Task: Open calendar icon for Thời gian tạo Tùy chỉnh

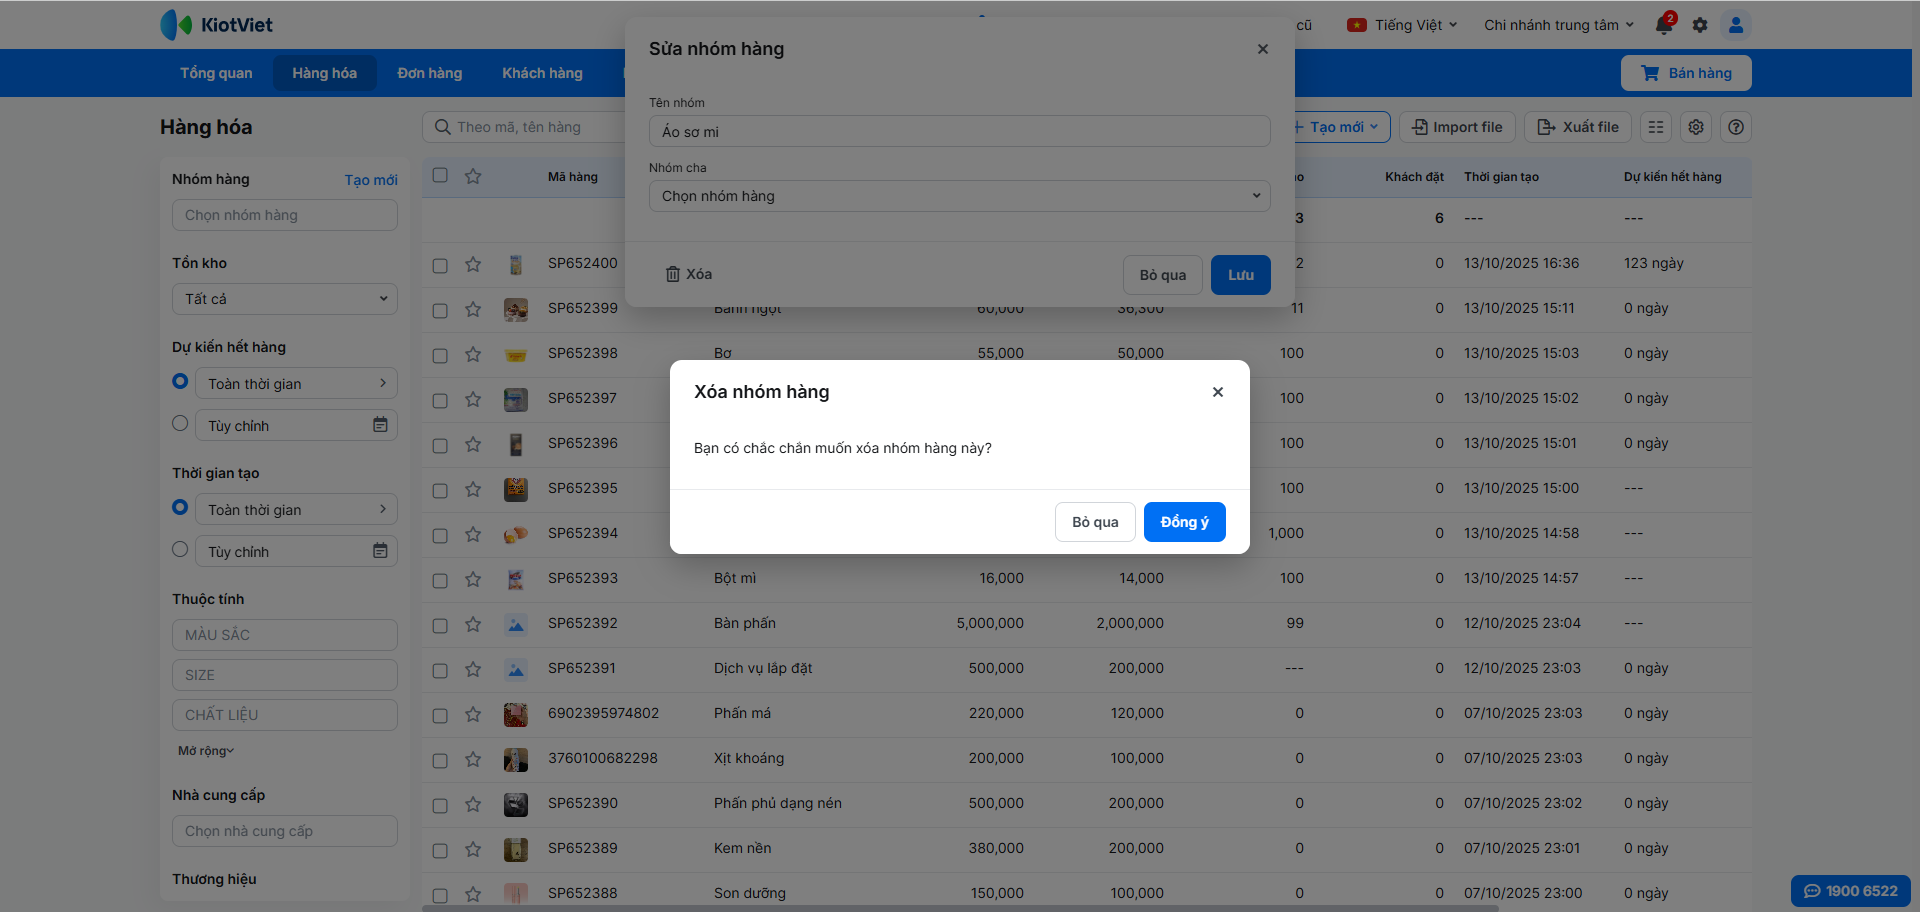Action: point(380,551)
